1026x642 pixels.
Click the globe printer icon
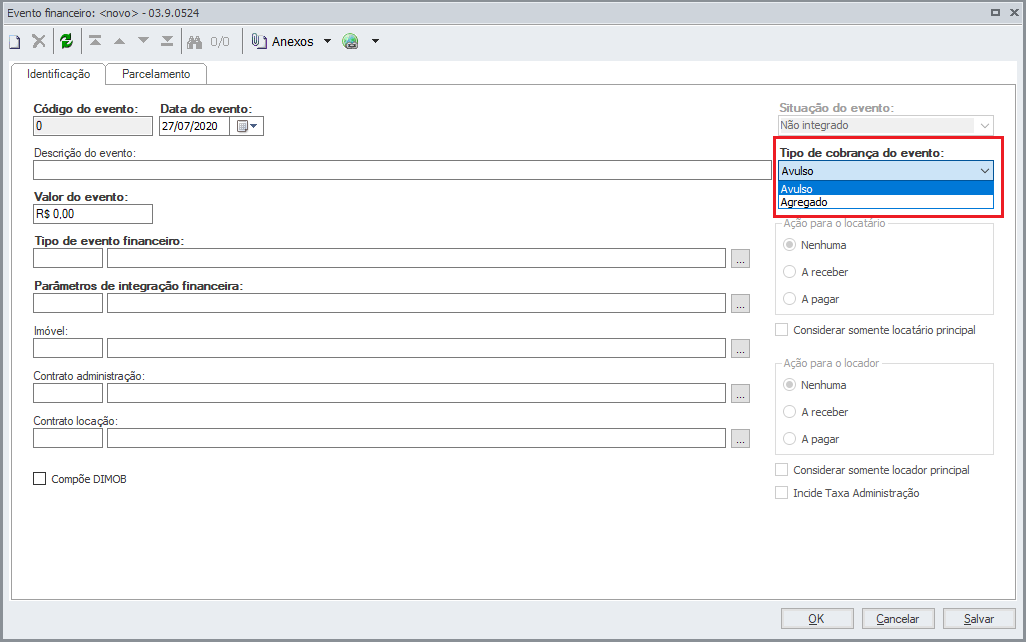click(x=351, y=42)
